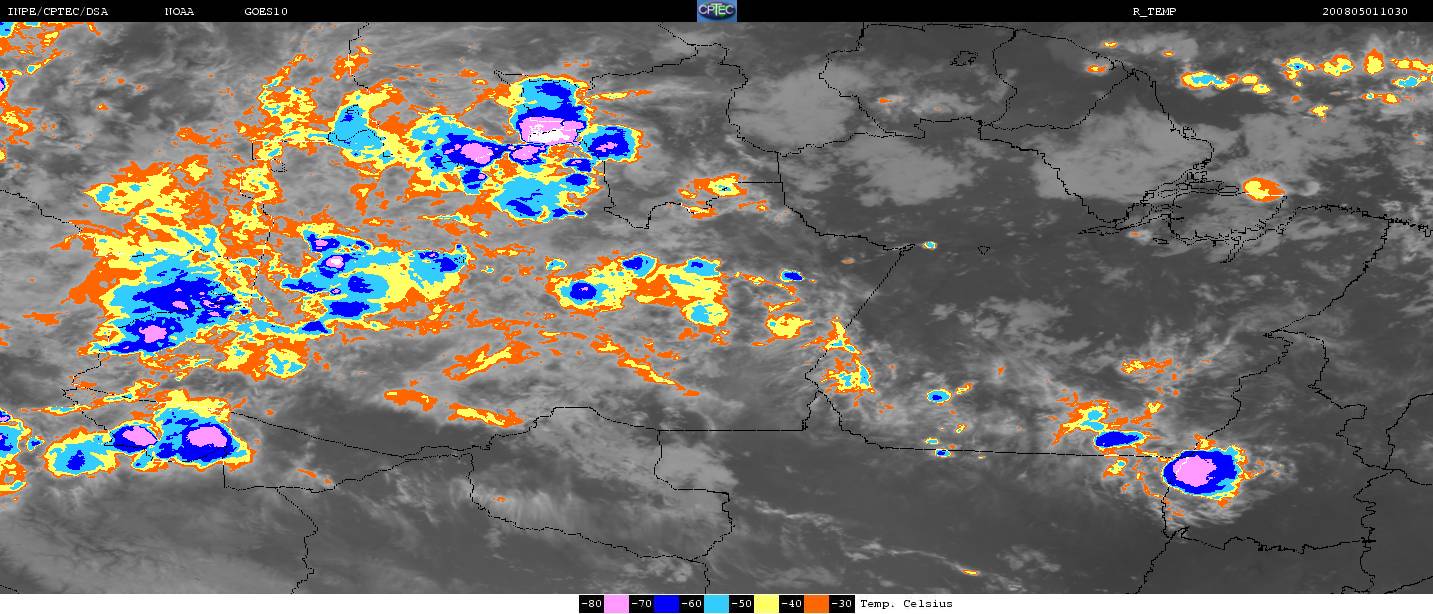Select the INPE/CPTEC/DSA header text
The image size is (1433, 614).
click(57, 11)
